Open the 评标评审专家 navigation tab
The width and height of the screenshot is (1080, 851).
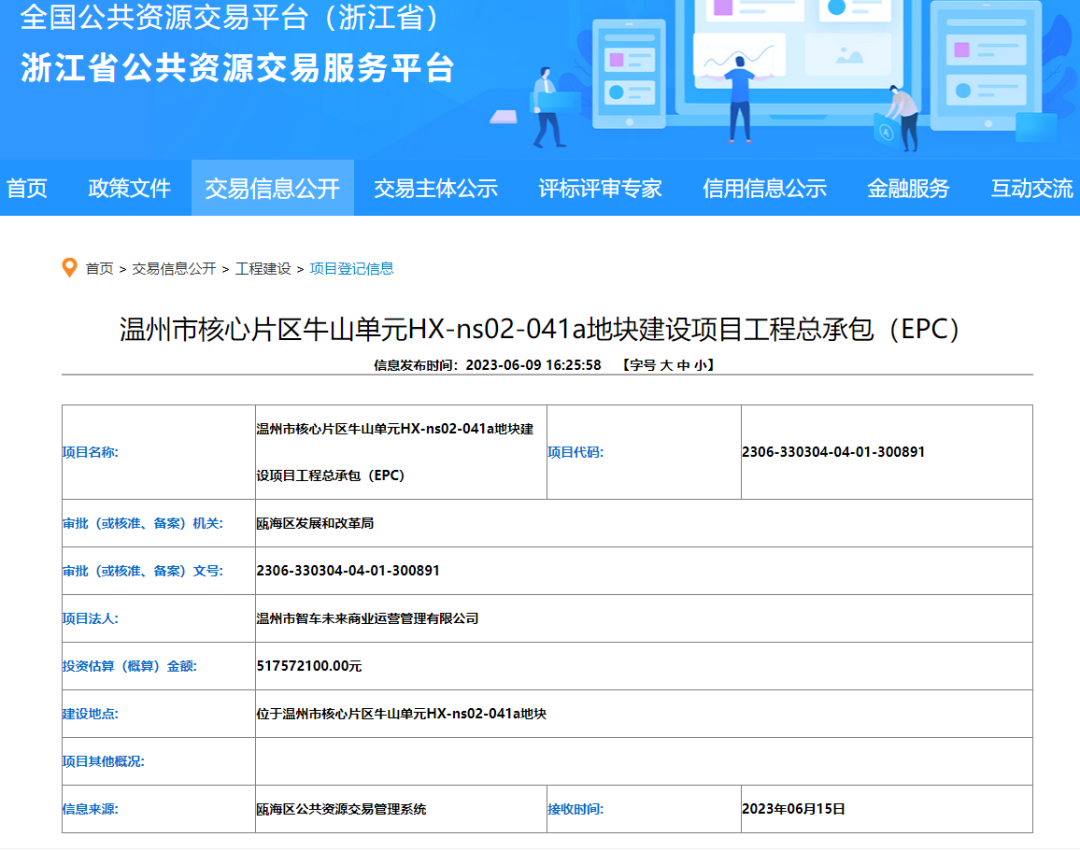(600, 188)
